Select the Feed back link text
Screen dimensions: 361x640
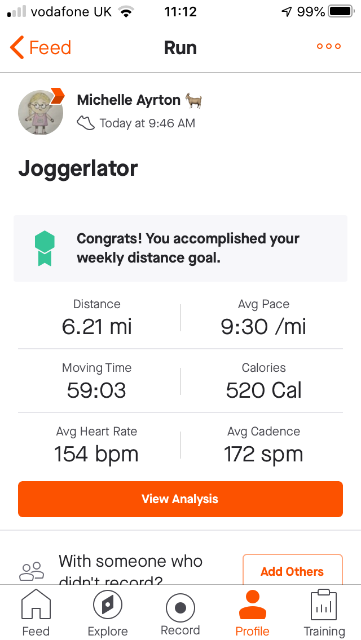tap(50, 47)
